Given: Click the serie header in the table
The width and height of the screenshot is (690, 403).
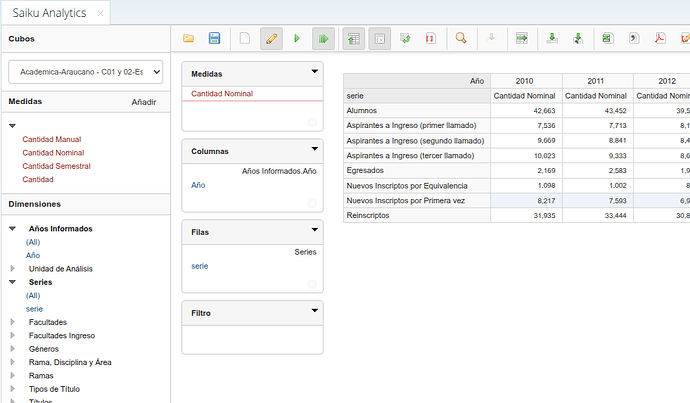Looking at the screenshot, I should point(417,96).
